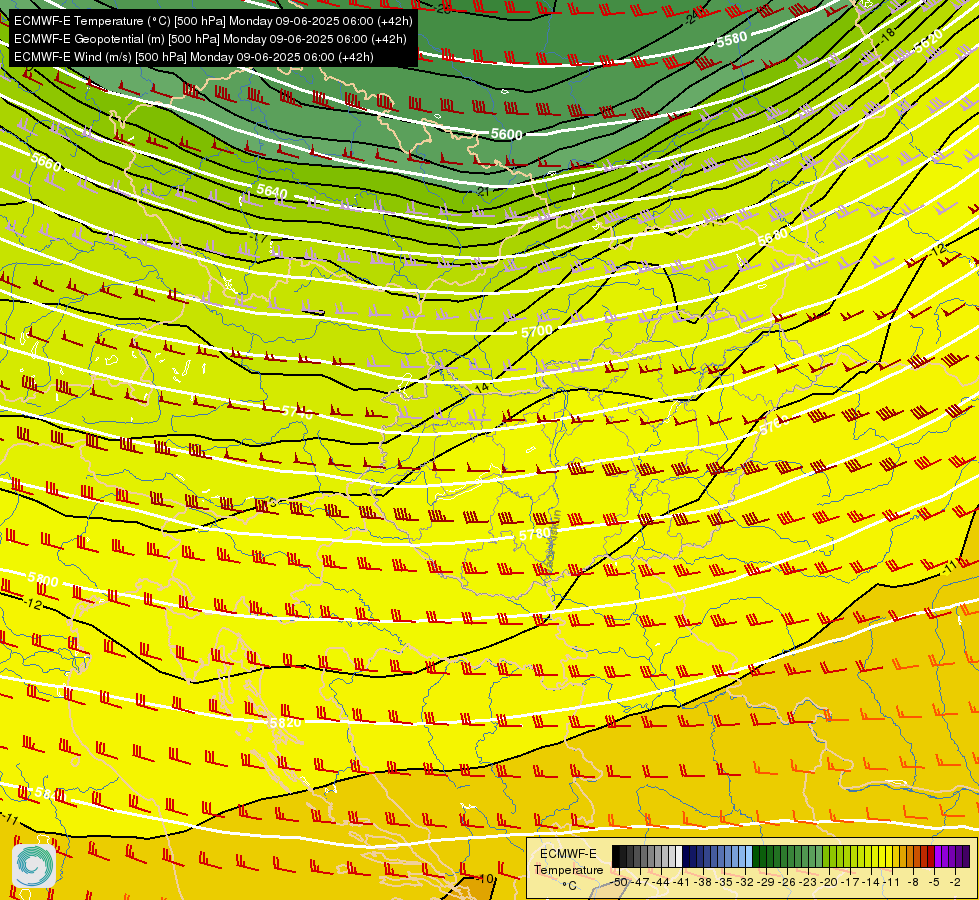Click the 5600 geopotential contour label

[x=506, y=134]
